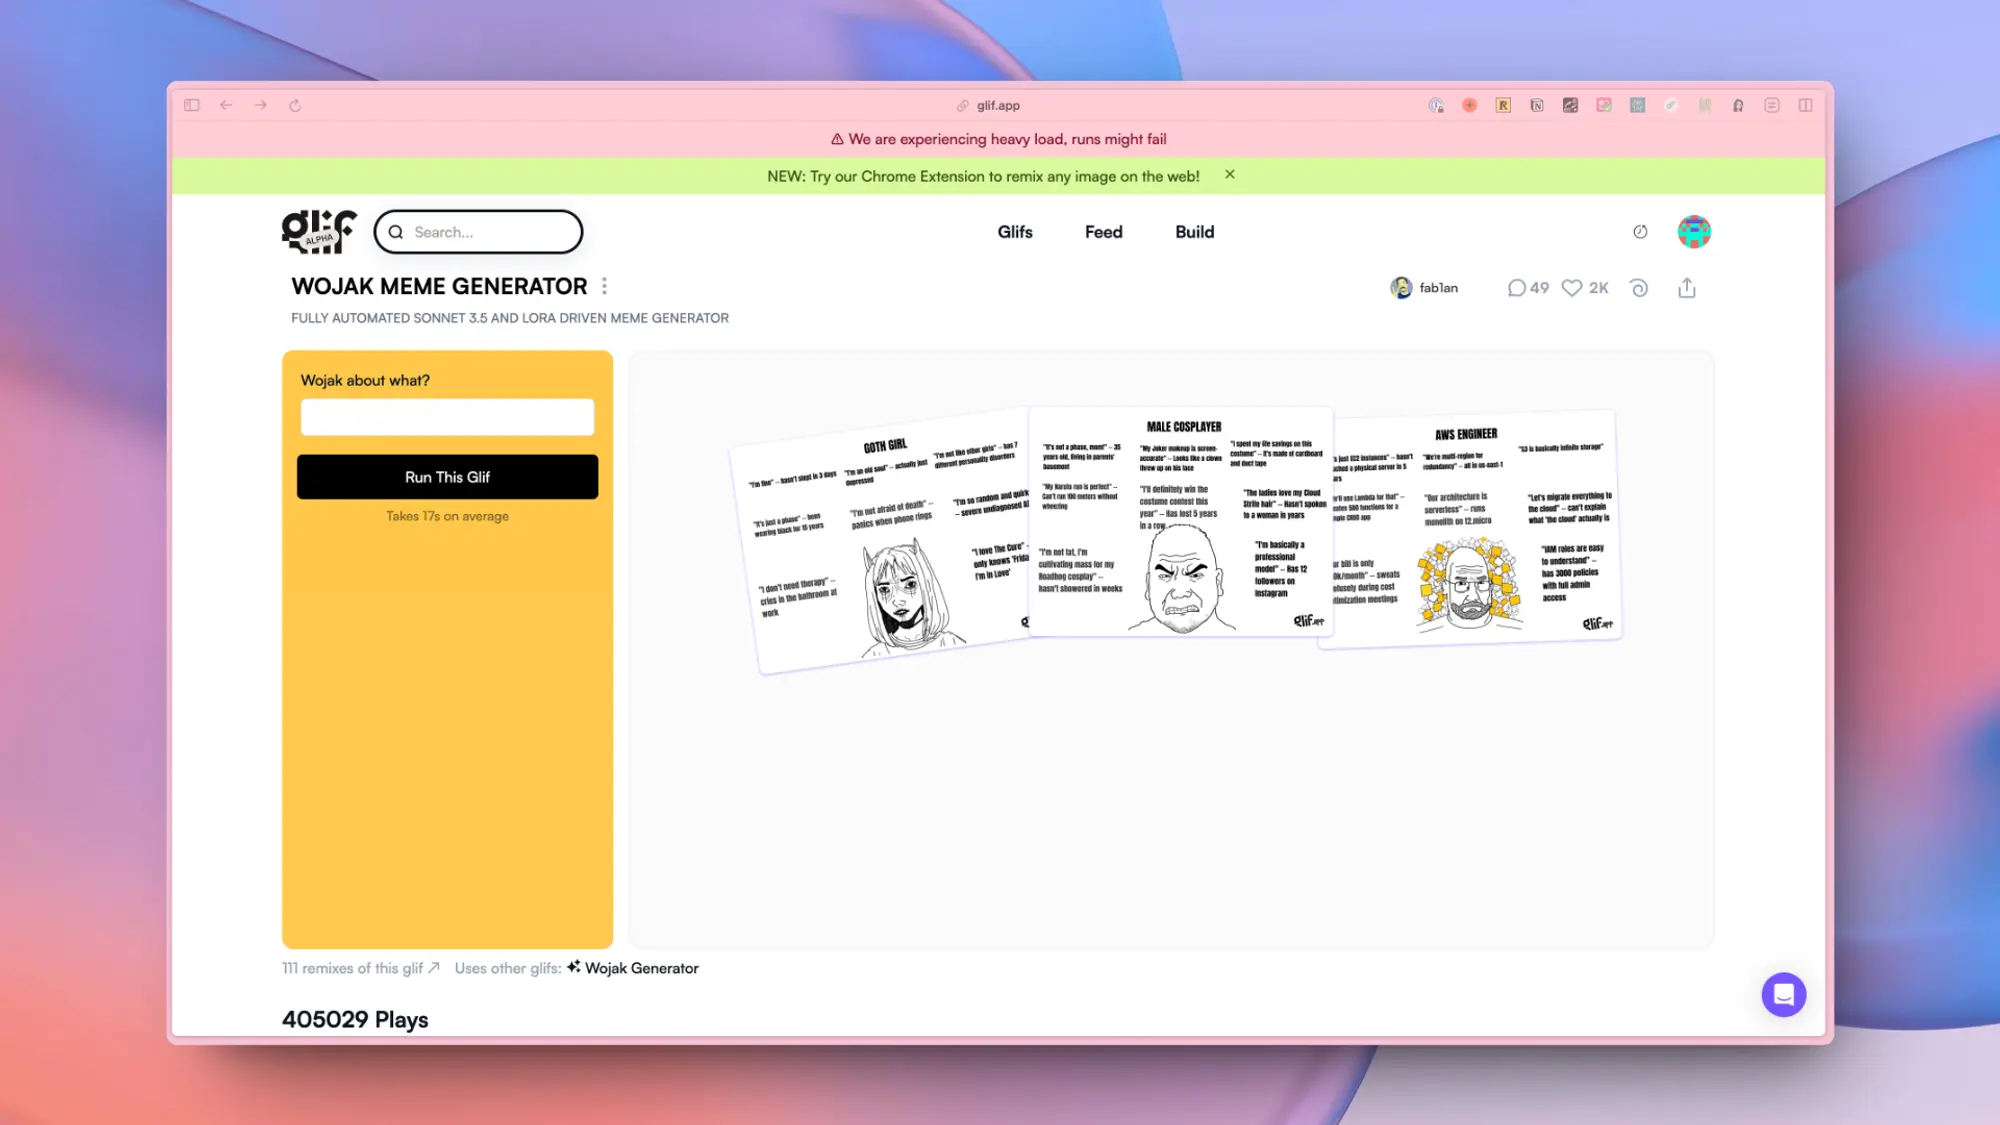The height and width of the screenshot is (1125, 2000).
Task: Click the Run This Glif button
Action: (x=447, y=477)
